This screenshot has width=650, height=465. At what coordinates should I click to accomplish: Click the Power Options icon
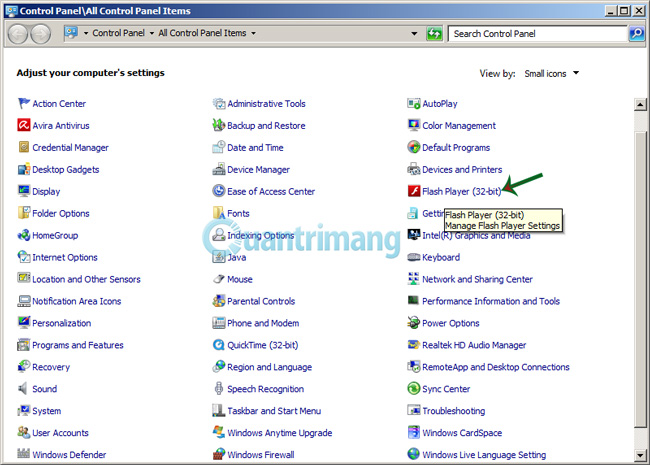click(414, 323)
